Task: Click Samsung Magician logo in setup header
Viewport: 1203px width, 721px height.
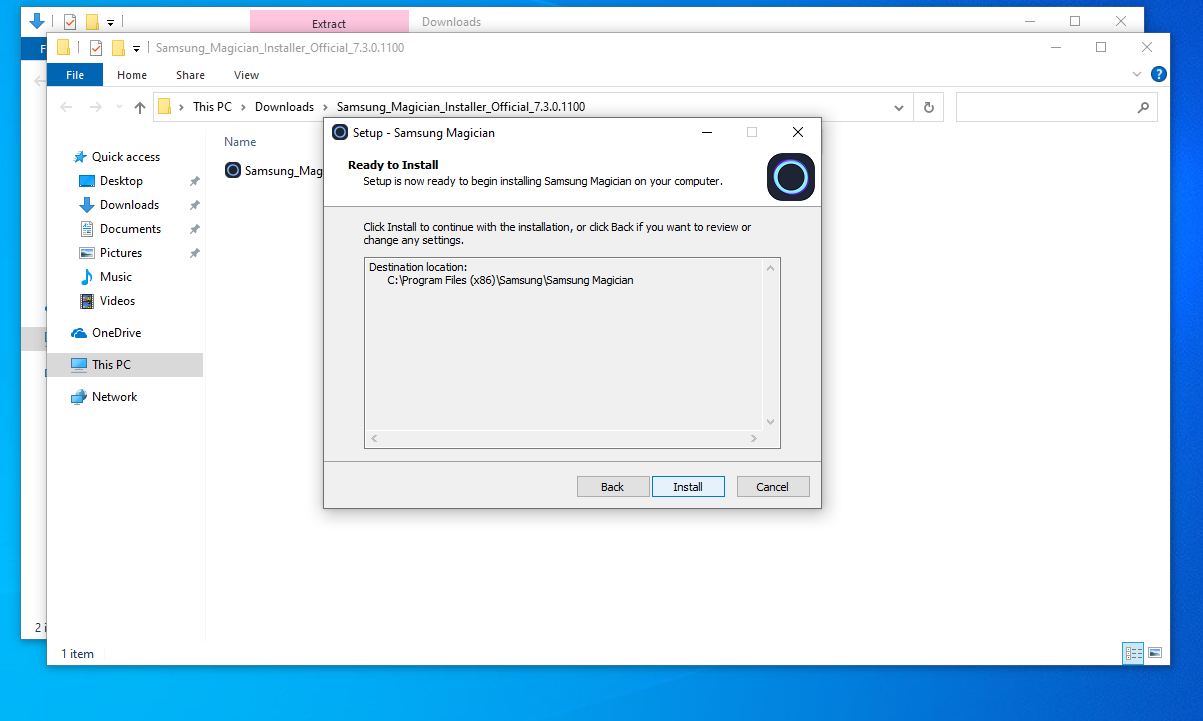Action: click(791, 177)
